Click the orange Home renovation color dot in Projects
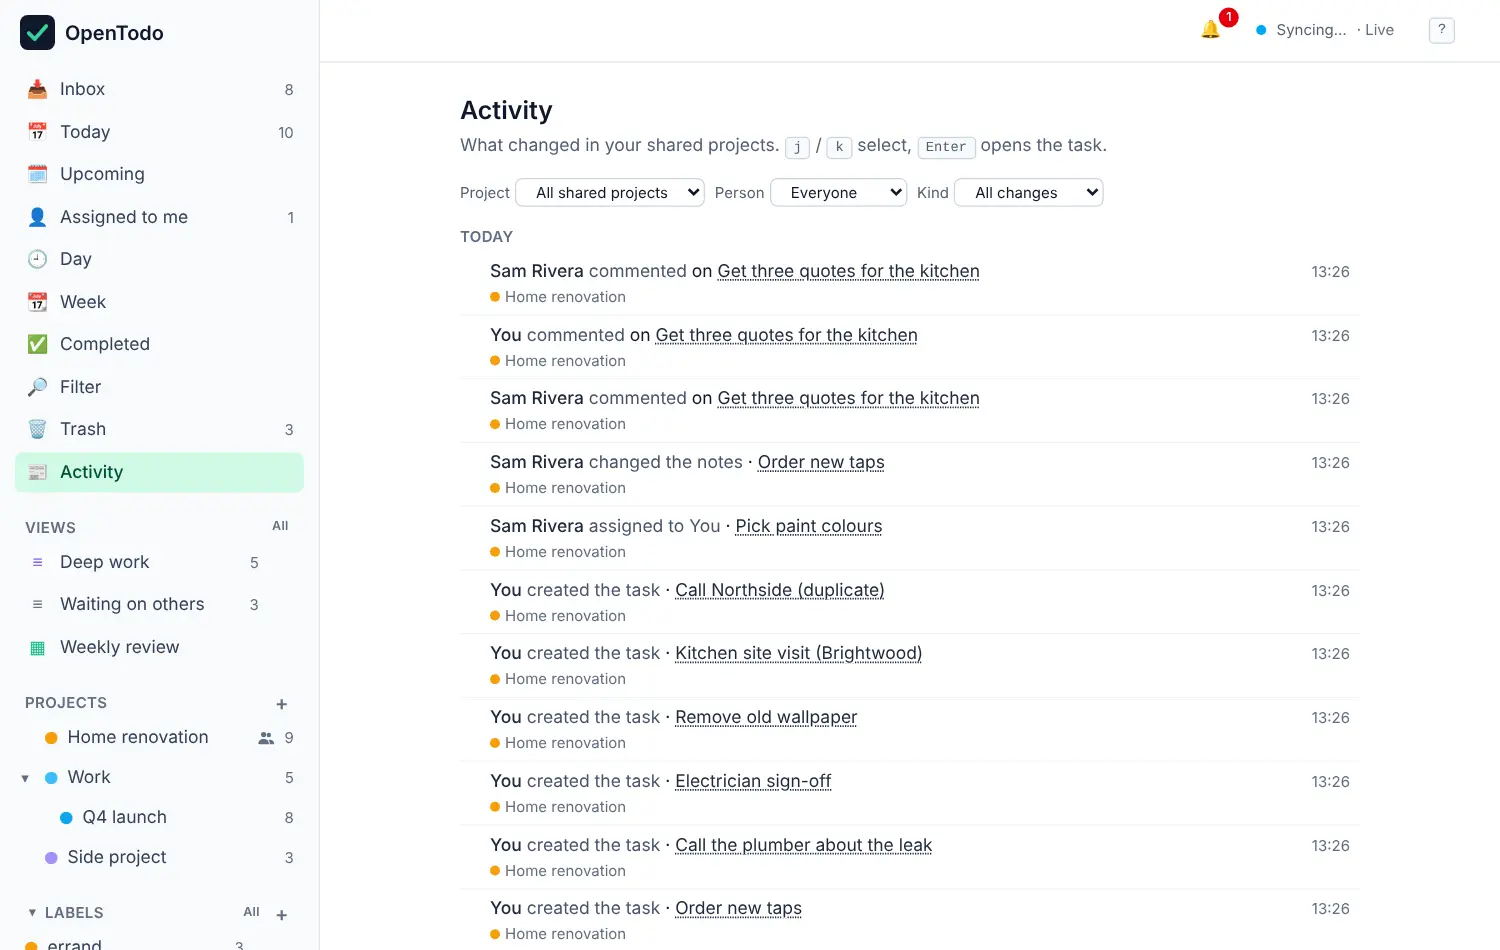This screenshot has width=1500, height=950. [51, 738]
